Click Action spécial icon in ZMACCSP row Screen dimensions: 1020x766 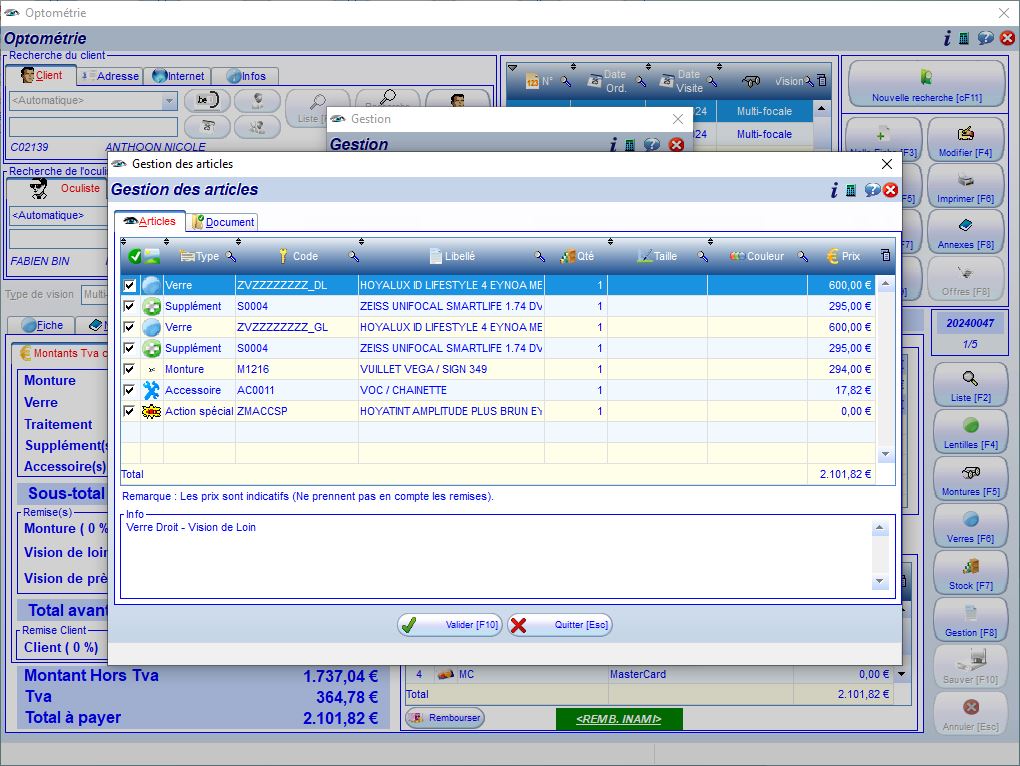[x=152, y=411]
